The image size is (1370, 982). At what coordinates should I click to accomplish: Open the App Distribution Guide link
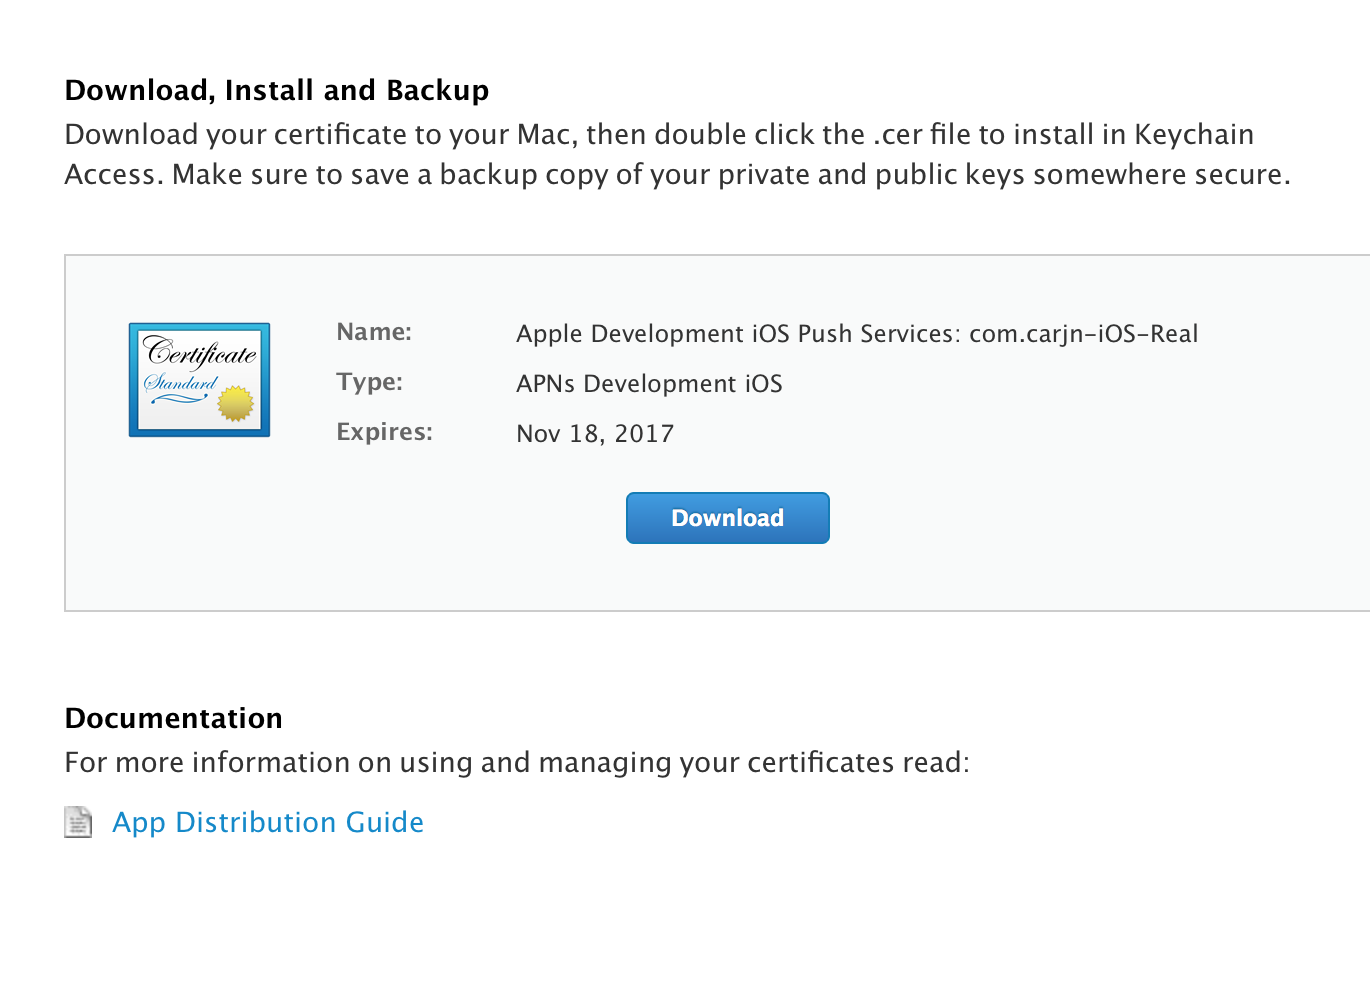tap(268, 822)
